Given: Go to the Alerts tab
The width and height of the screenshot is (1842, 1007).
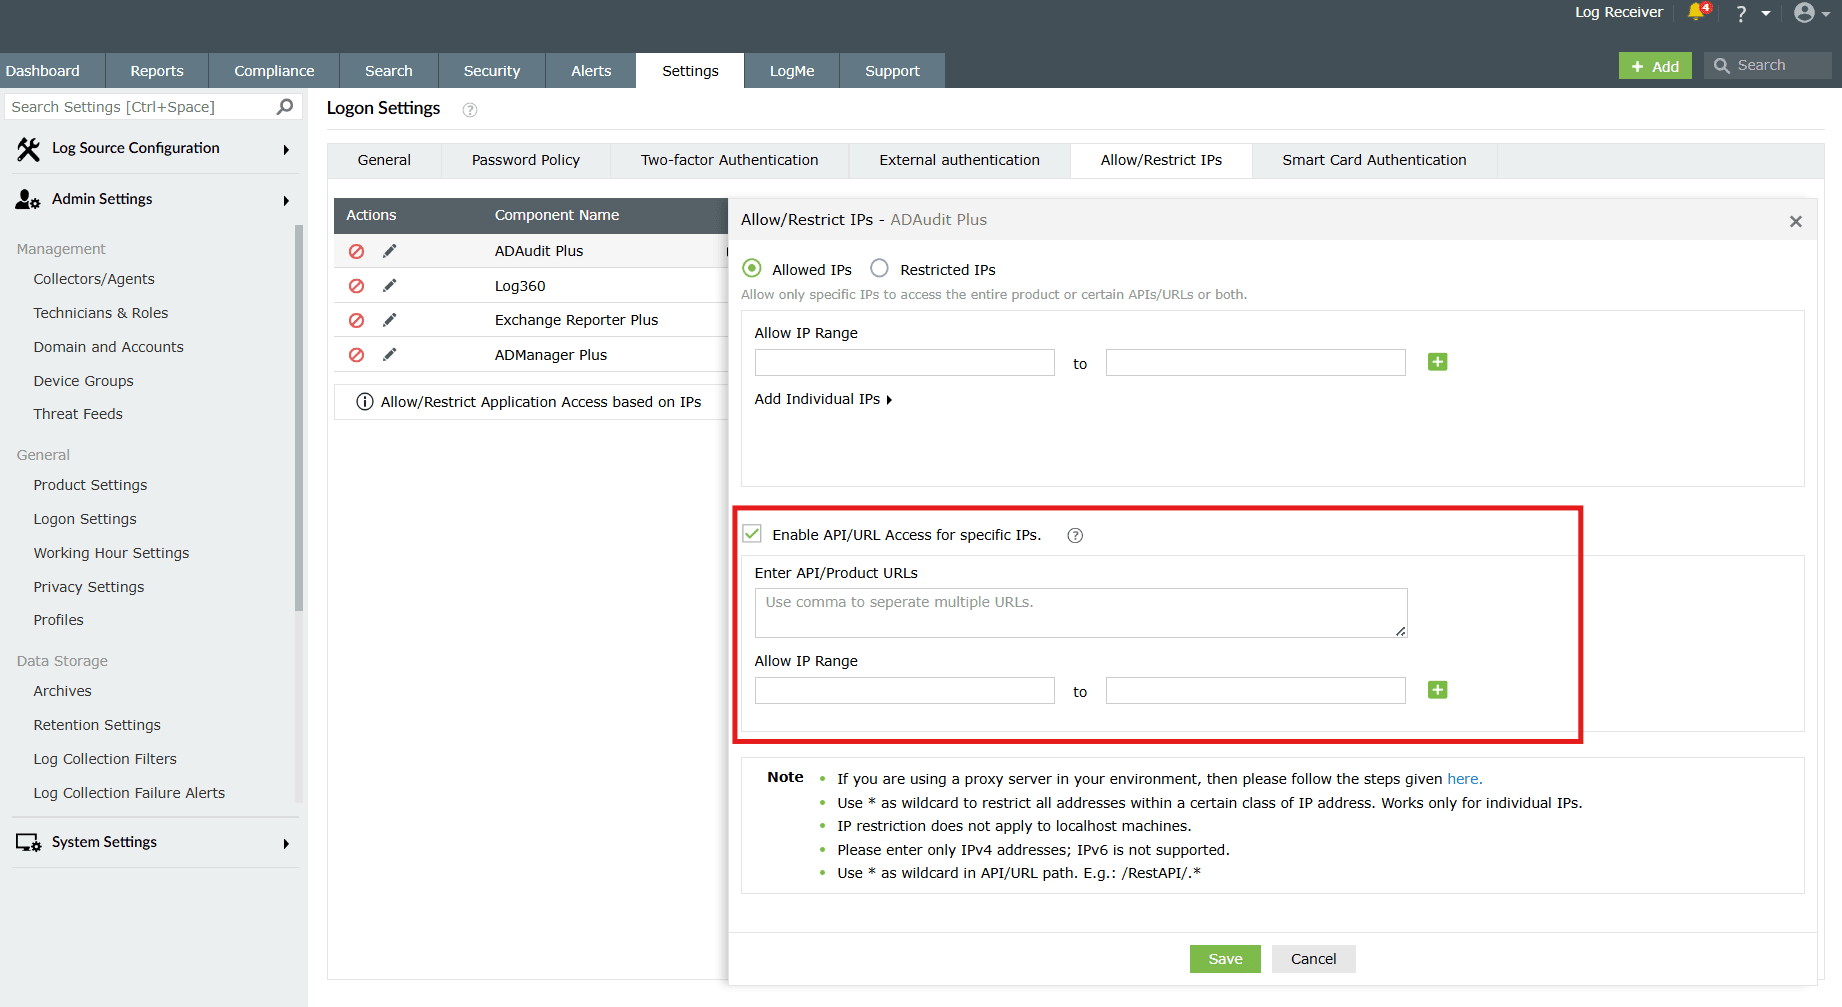Looking at the screenshot, I should [x=591, y=71].
